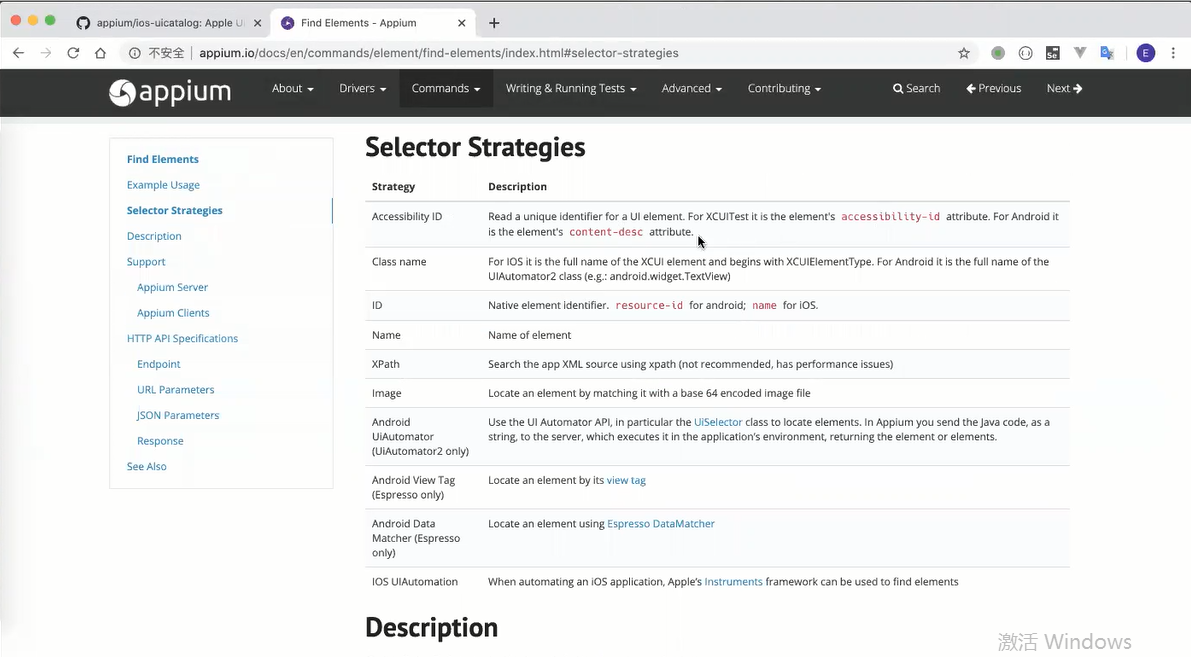Expand the Contributing dropdown menu

[x=784, y=88]
